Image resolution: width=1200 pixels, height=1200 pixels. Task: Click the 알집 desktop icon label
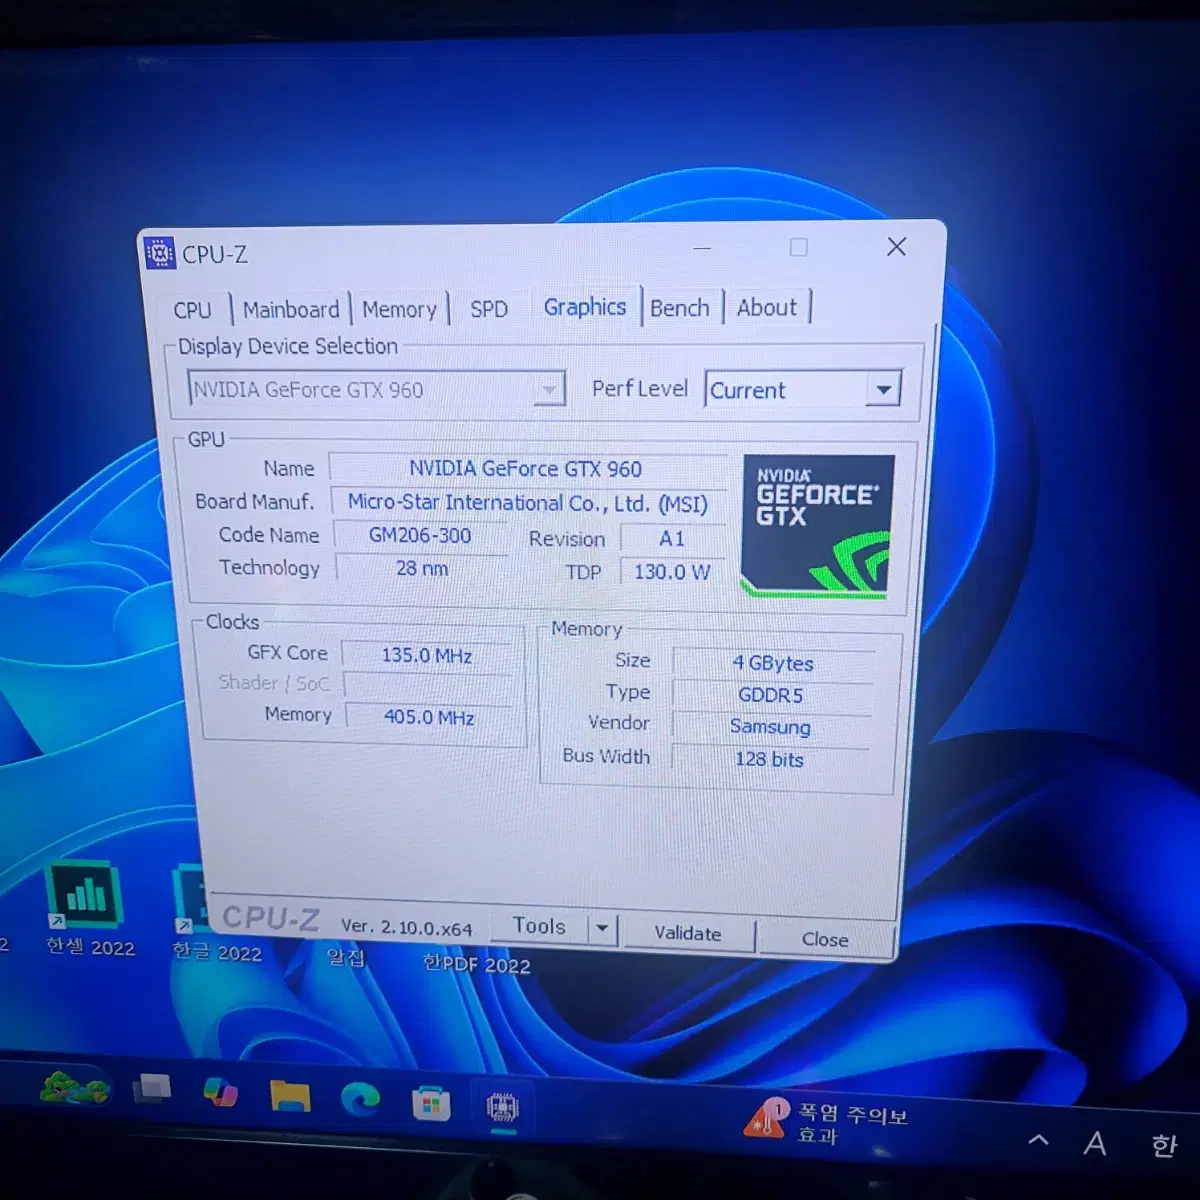pyautogui.click(x=346, y=958)
